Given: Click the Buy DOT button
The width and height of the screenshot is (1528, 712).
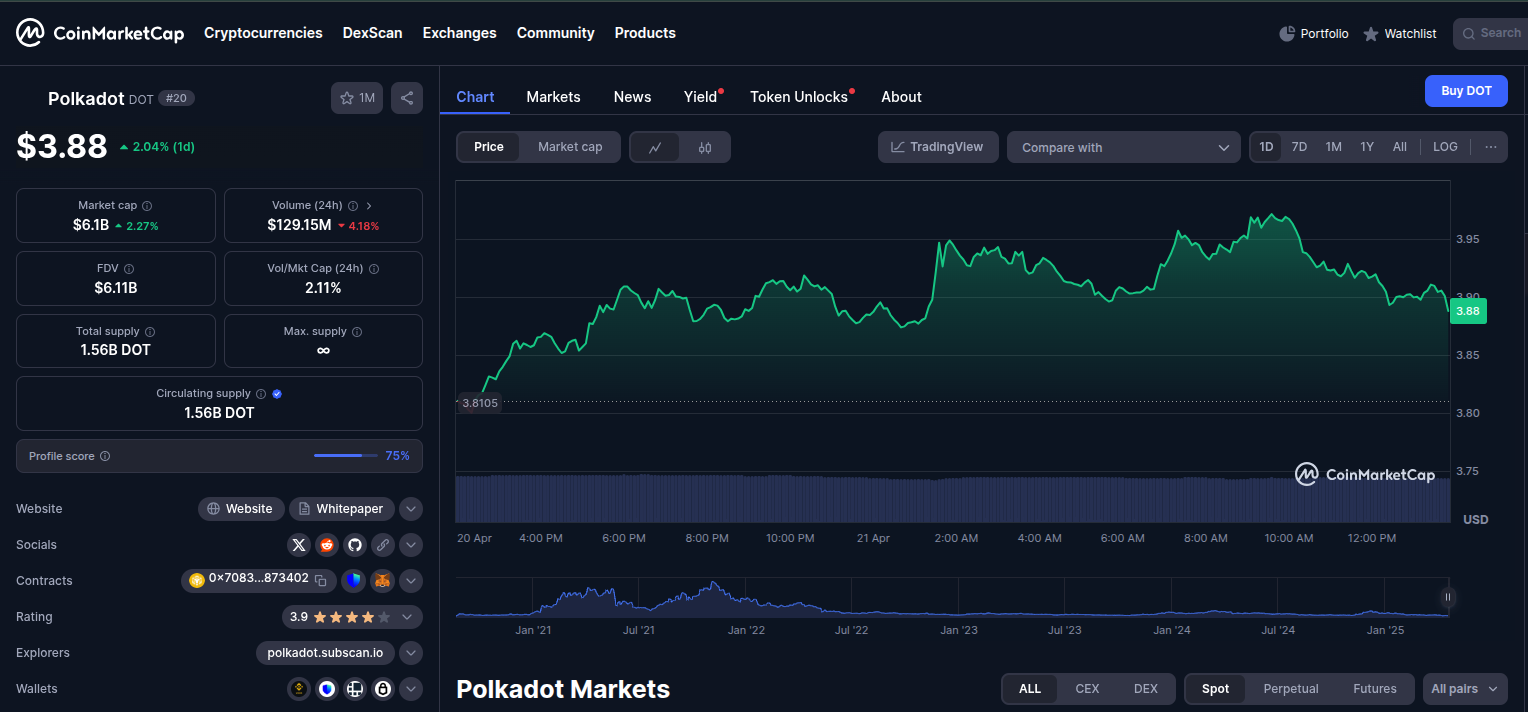Looking at the screenshot, I should 1466,91.
